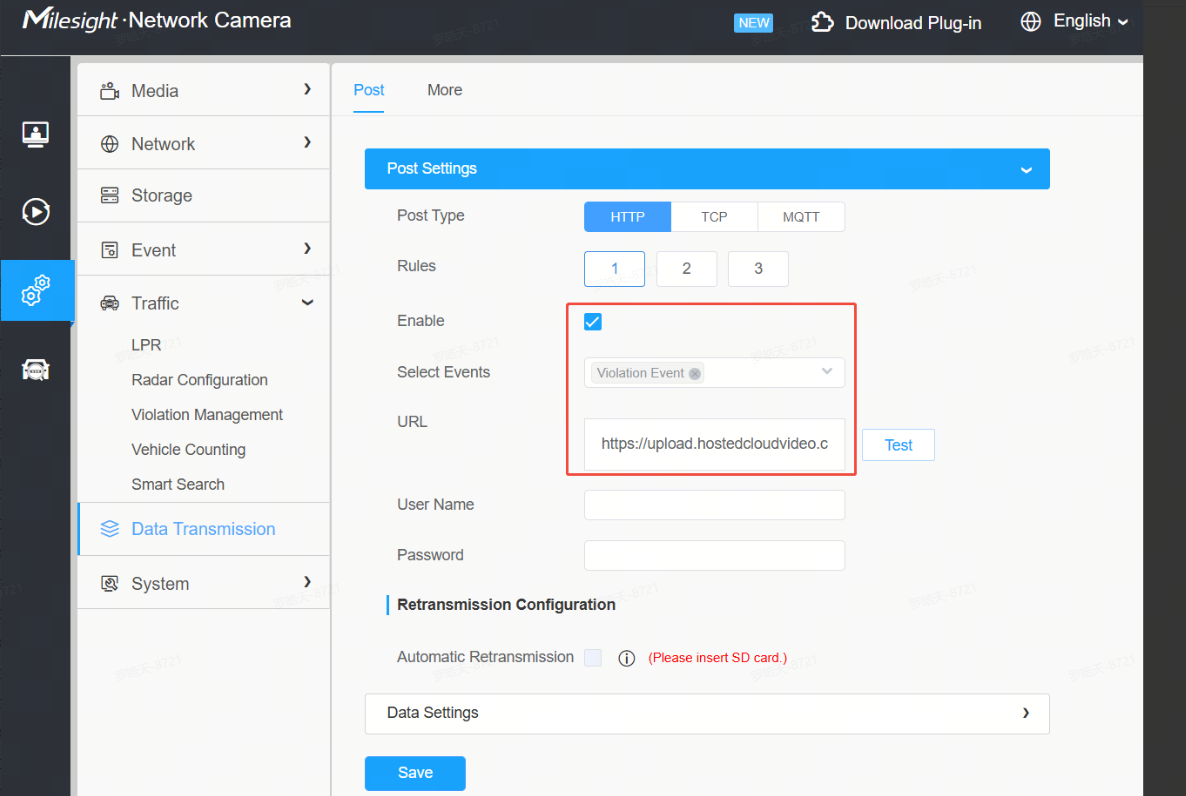The height and width of the screenshot is (796, 1186).
Task: Click the Event list icon
Action: [x=110, y=250]
